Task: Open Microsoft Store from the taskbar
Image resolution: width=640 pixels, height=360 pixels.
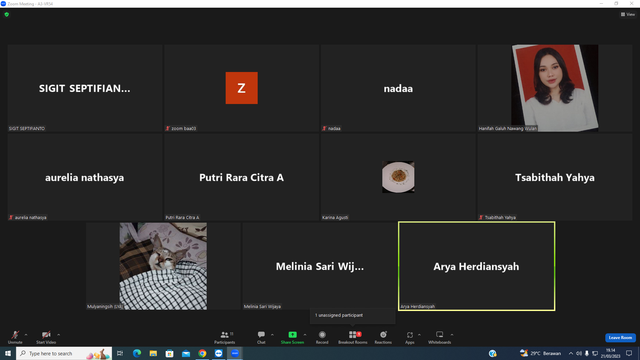Action: click(x=169, y=353)
